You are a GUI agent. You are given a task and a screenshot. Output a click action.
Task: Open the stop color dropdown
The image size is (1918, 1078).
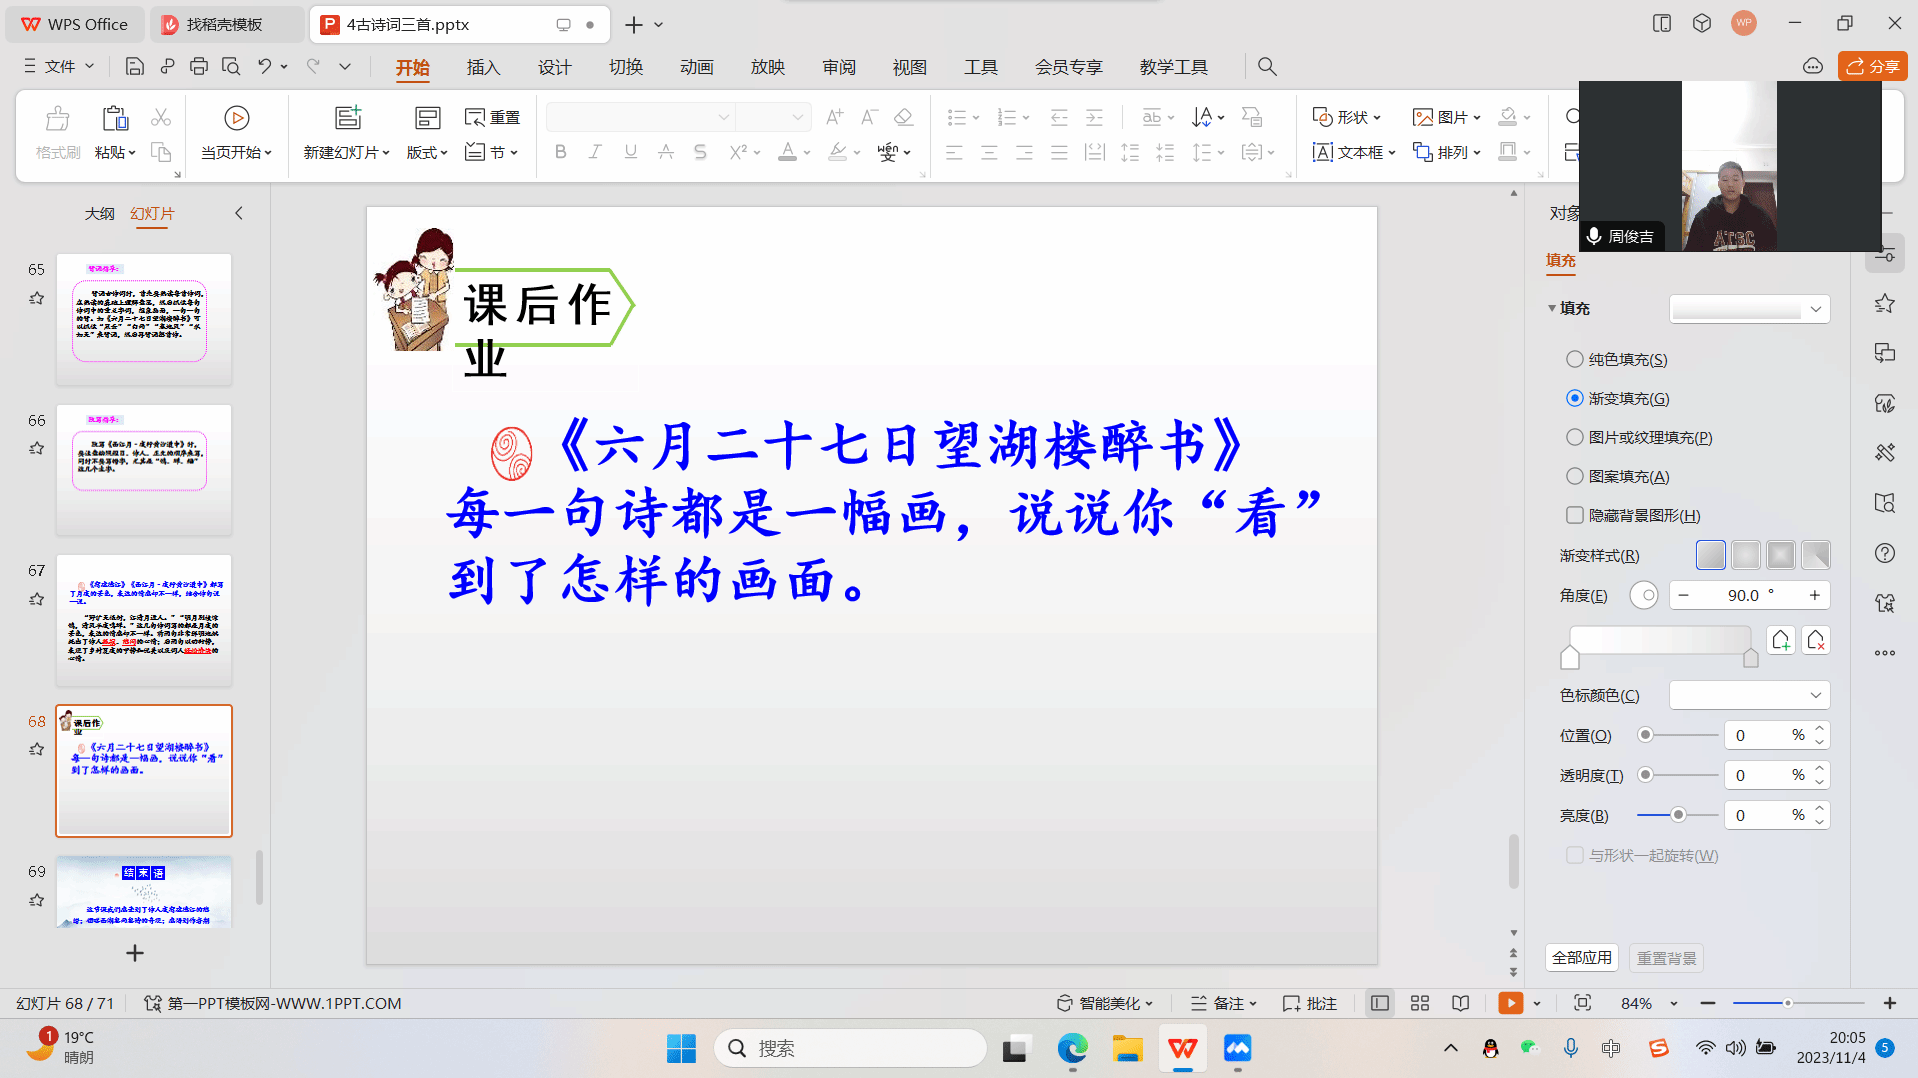pyautogui.click(x=1749, y=695)
